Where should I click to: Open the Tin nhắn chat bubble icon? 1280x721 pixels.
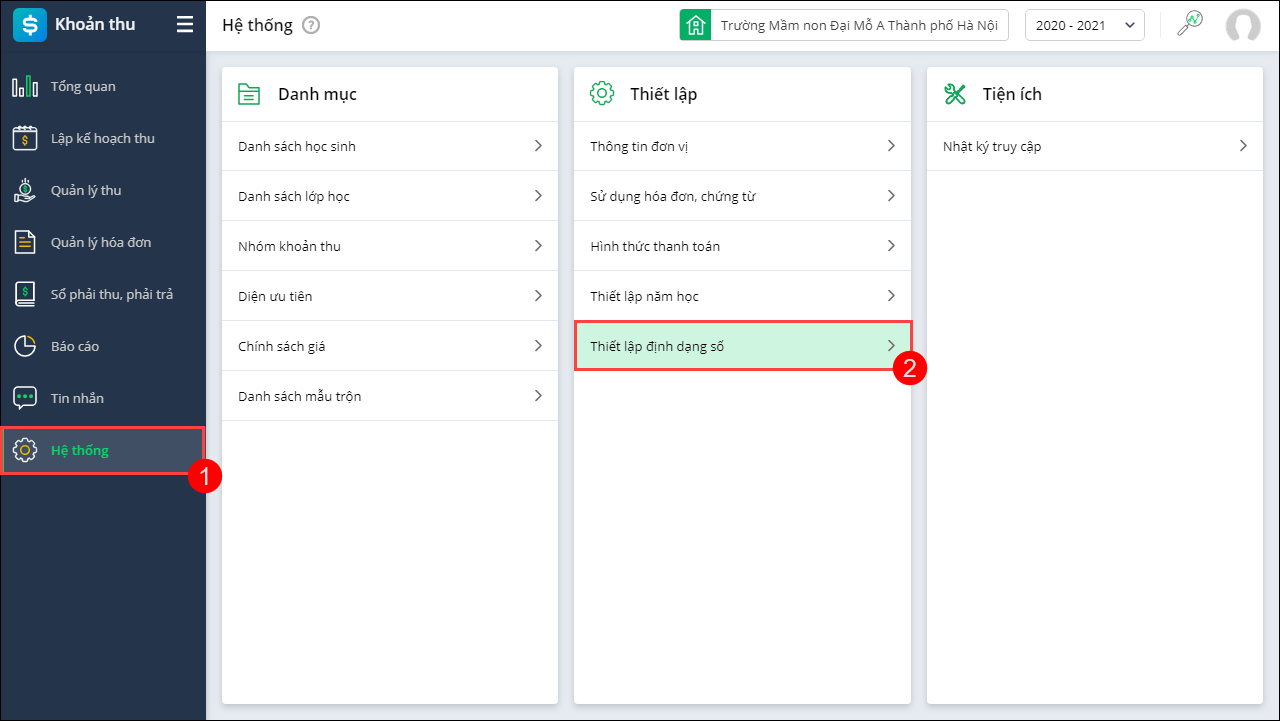click(x=25, y=399)
